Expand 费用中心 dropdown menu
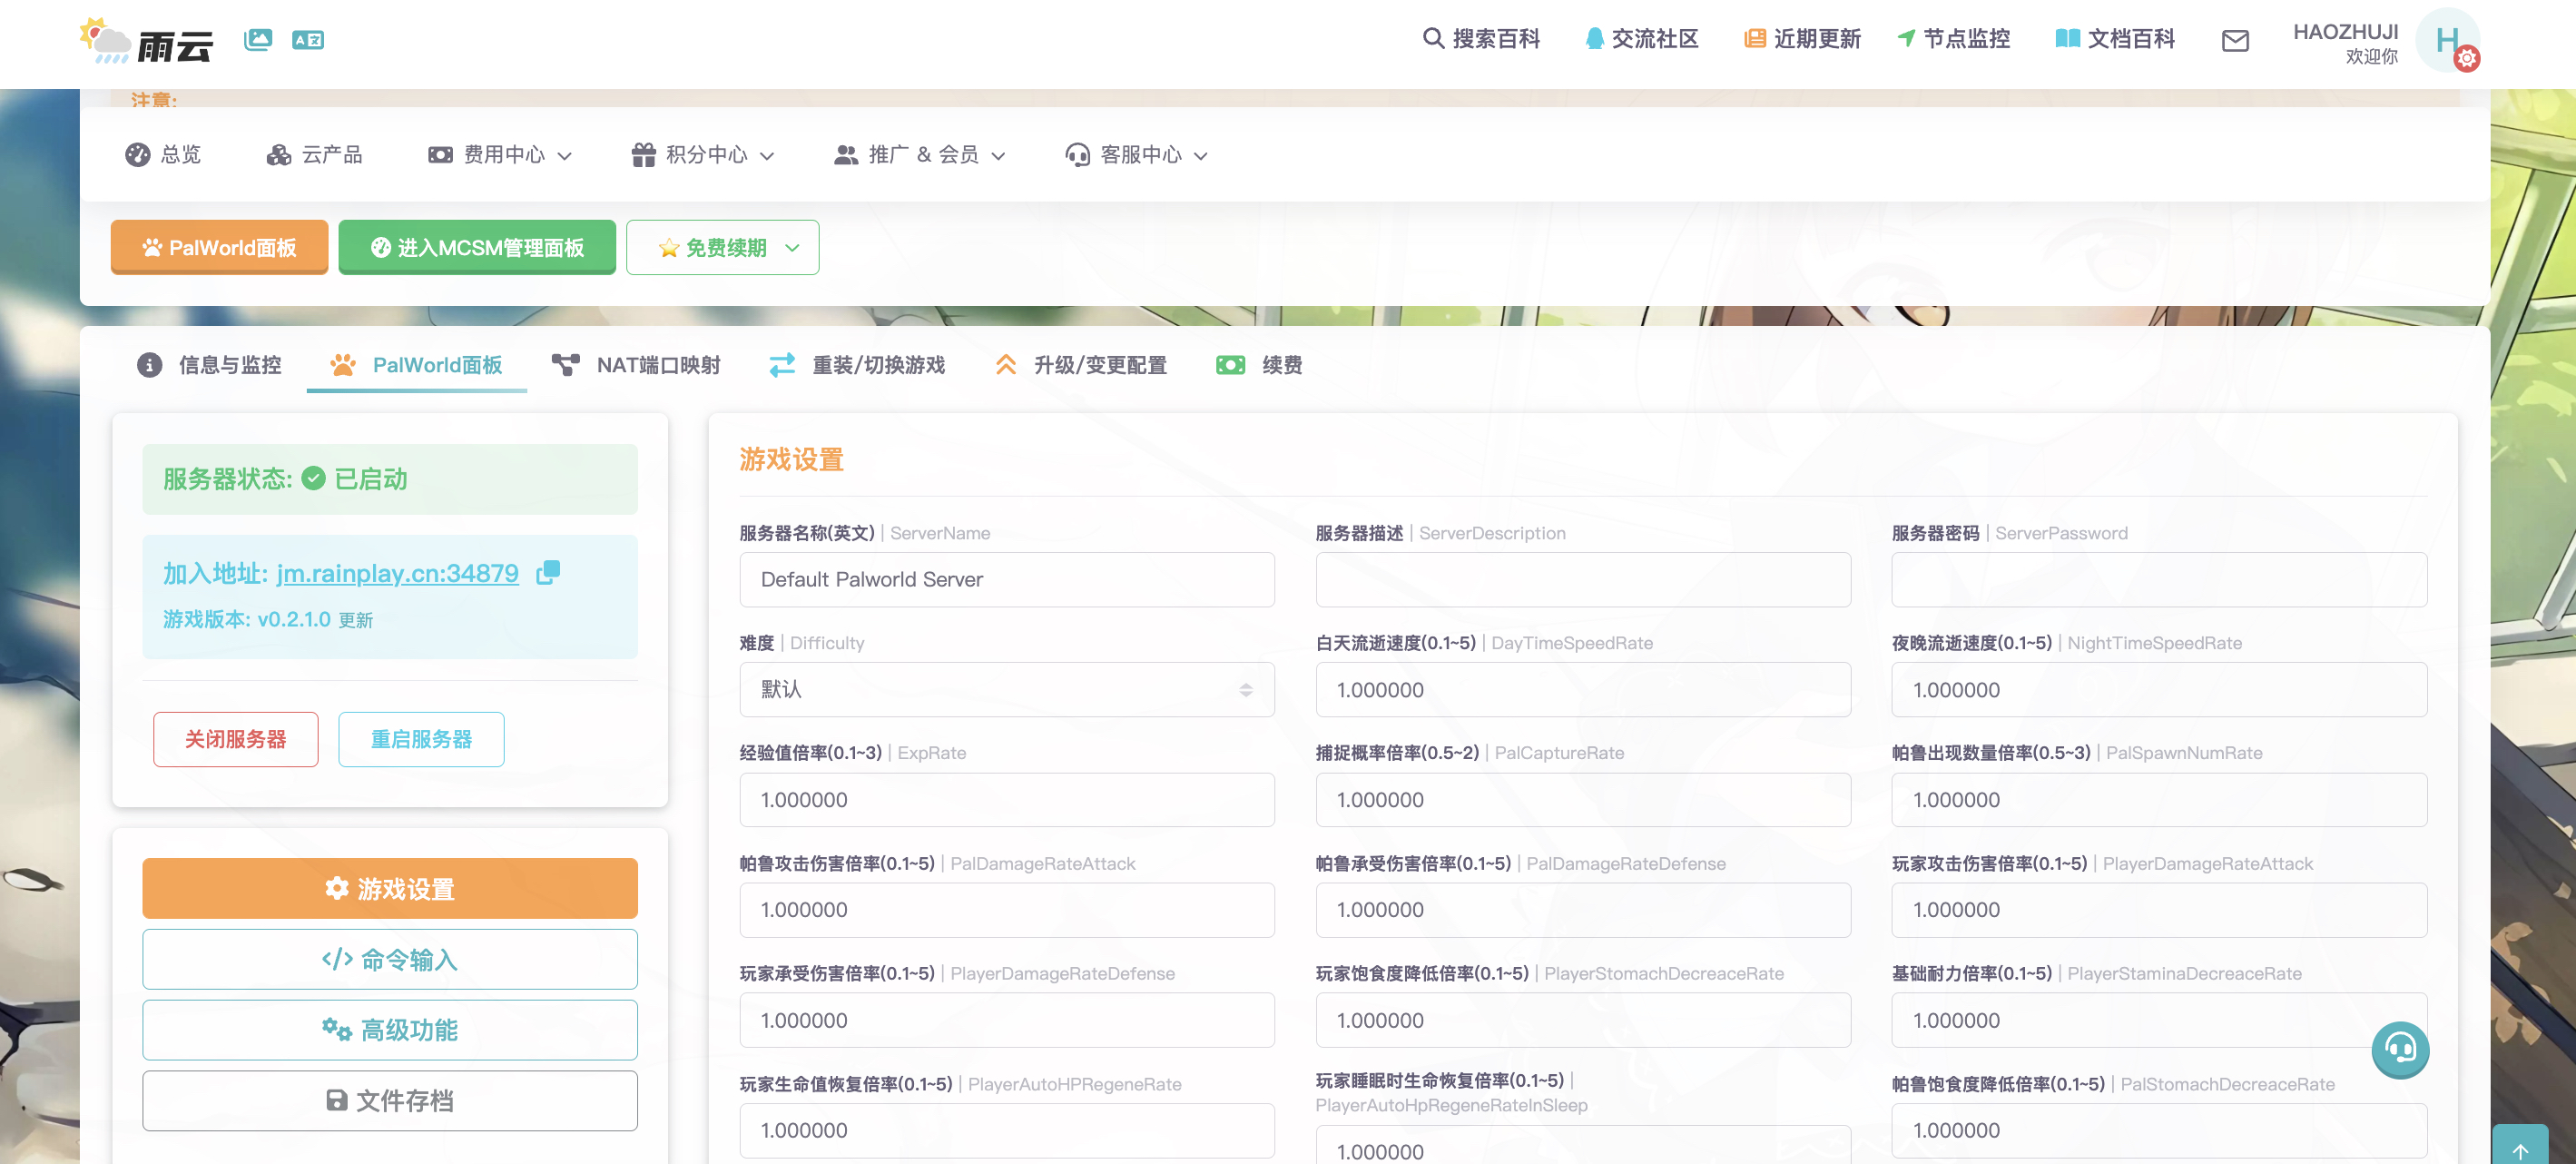The height and width of the screenshot is (1164, 2576). point(500,154)
